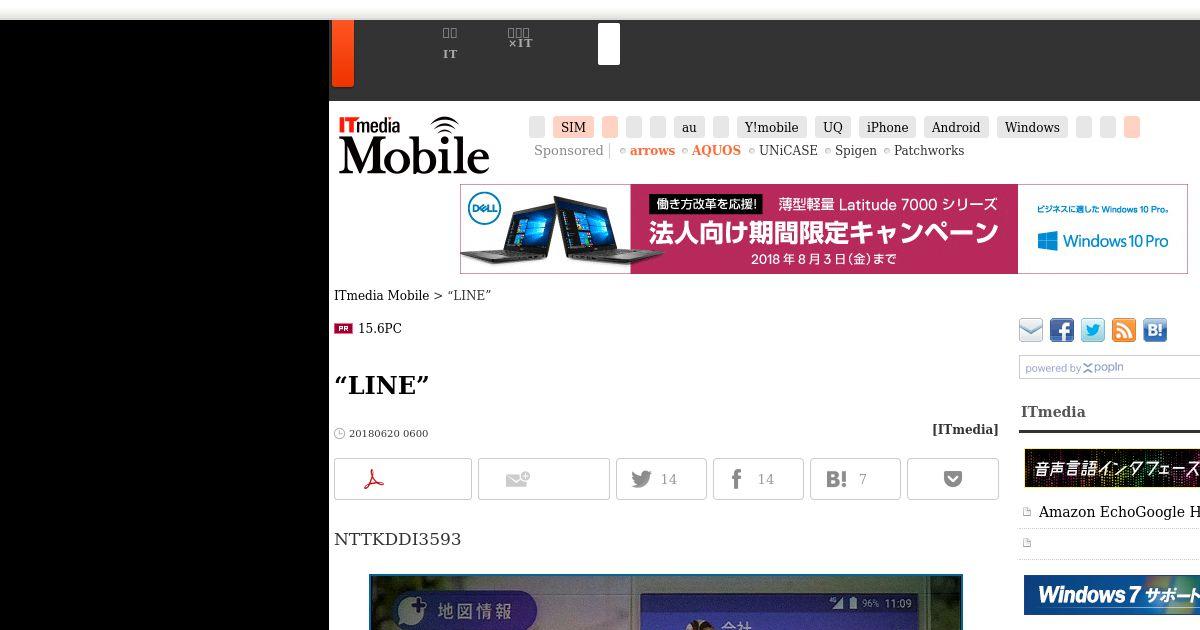The image size is (1200, 630).
Task: Open the Amazon Echo Google Home article link
Action: point(1119,512)
